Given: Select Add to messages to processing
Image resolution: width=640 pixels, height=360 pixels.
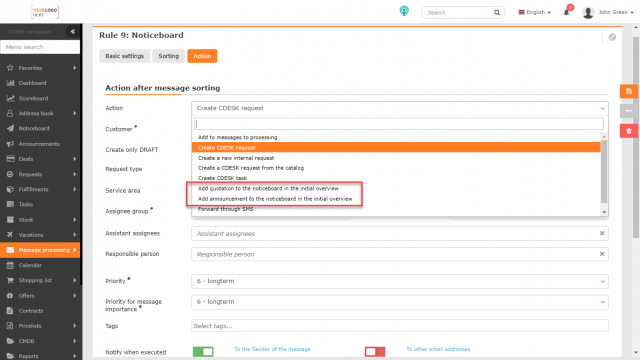Looking at the screenshot, I should pyautogui.click(x=396, y=138).
